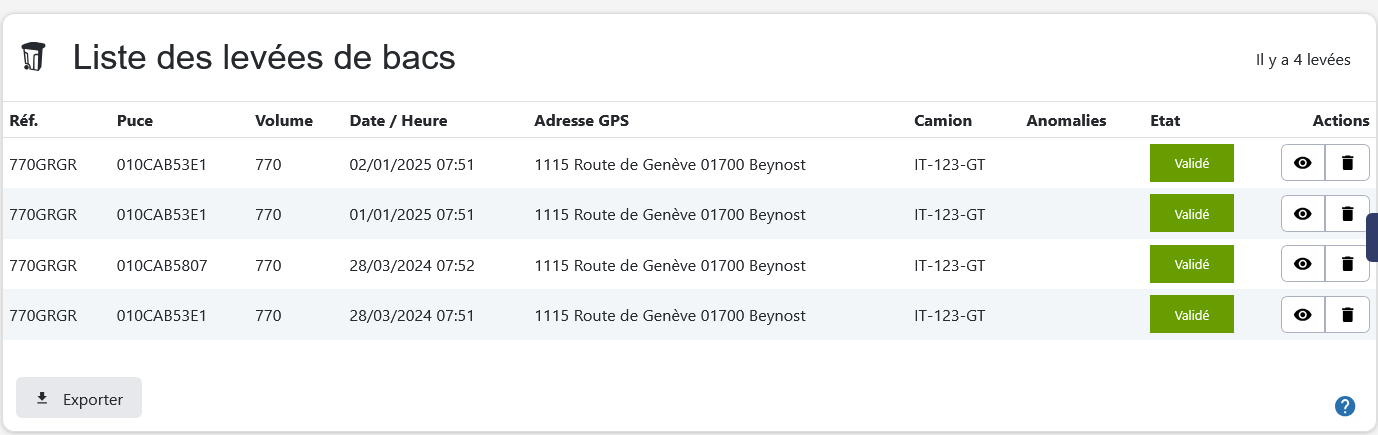Sort by the Date / Heure column header
Screen dimensions: 1378x435
point(398,121)
